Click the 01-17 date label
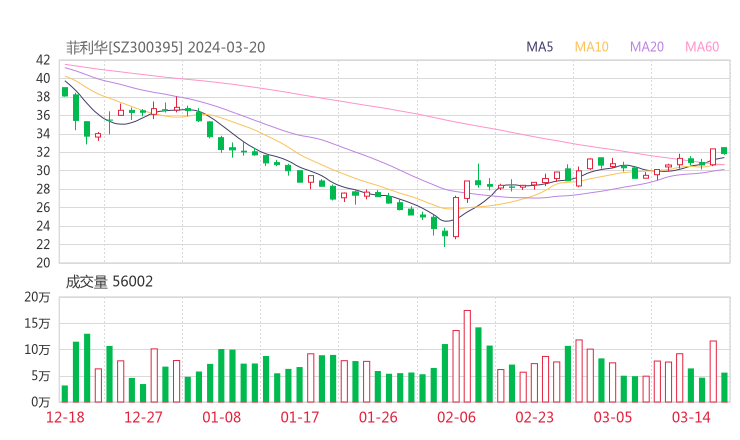Screen dimensions: 740x440 tap(300, 417)
